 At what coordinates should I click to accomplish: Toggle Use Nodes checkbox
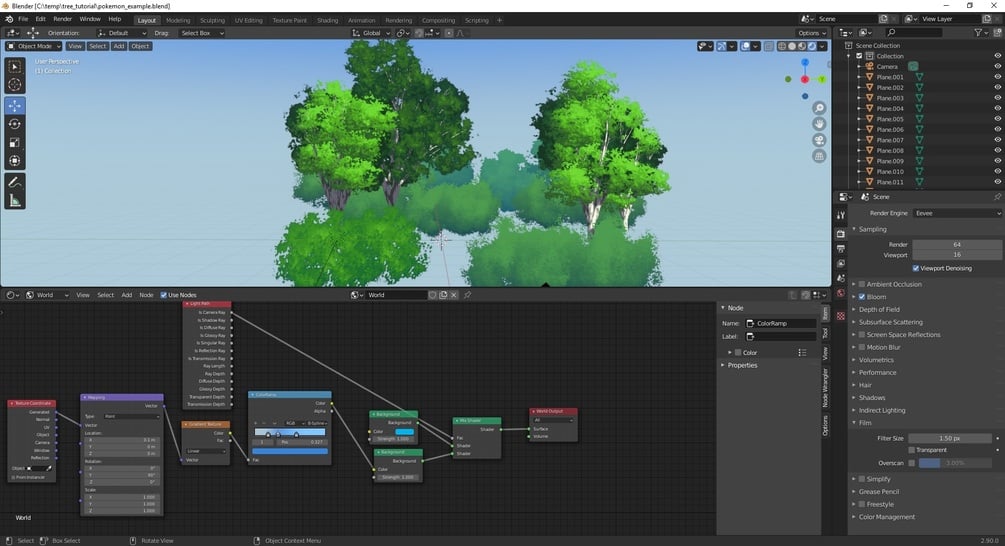coord(164,295)
